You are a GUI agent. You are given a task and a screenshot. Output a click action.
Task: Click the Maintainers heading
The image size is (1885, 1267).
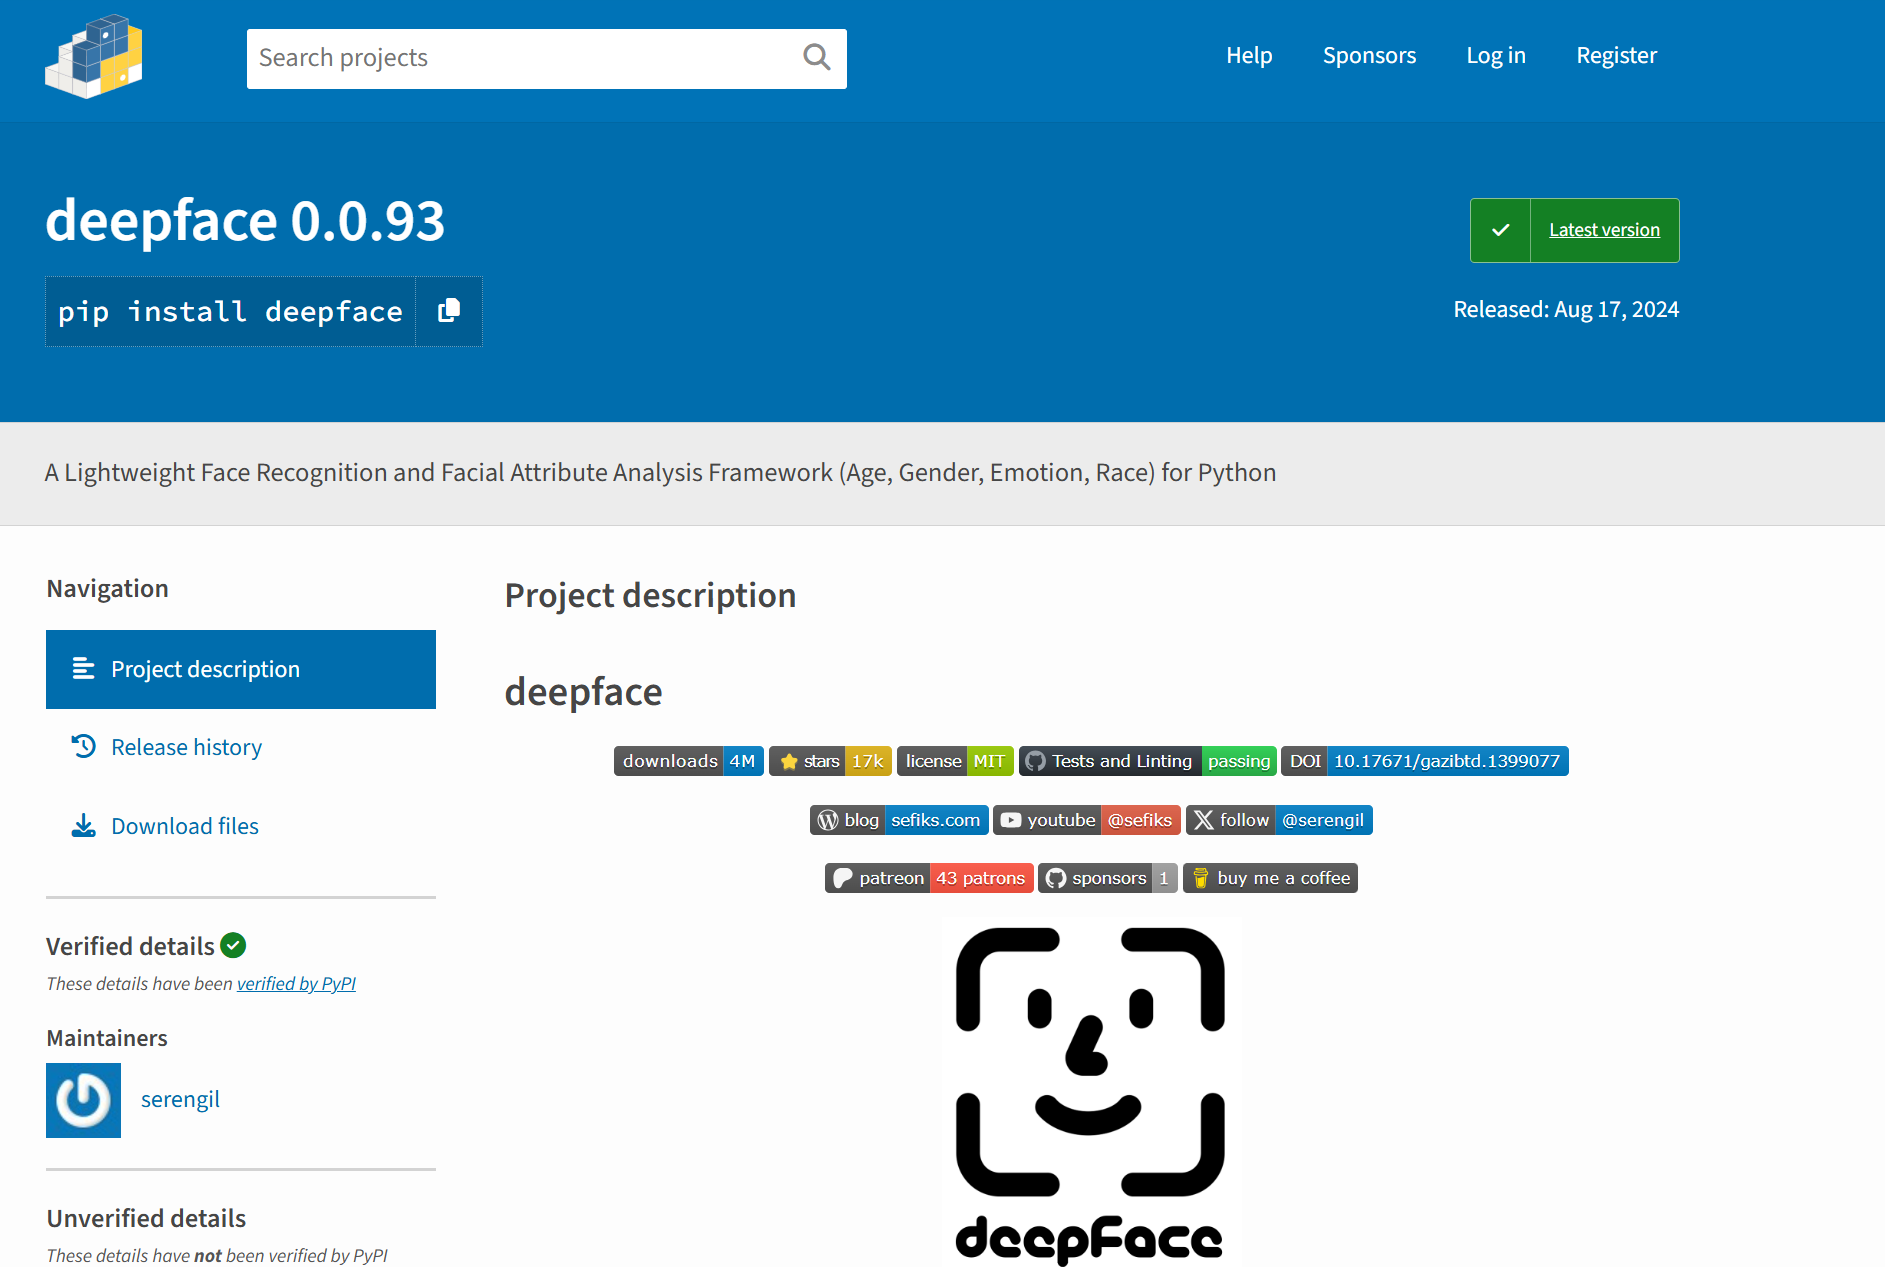point(107,1038)
